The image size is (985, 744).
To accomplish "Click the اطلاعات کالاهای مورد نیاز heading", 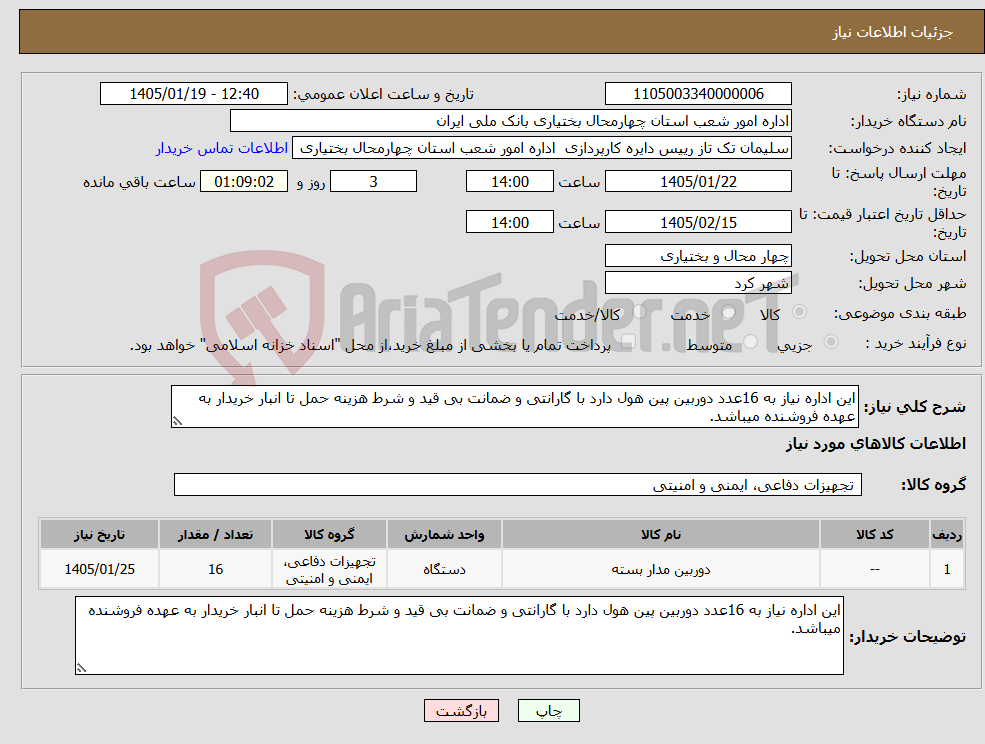I will click(875, 444).
